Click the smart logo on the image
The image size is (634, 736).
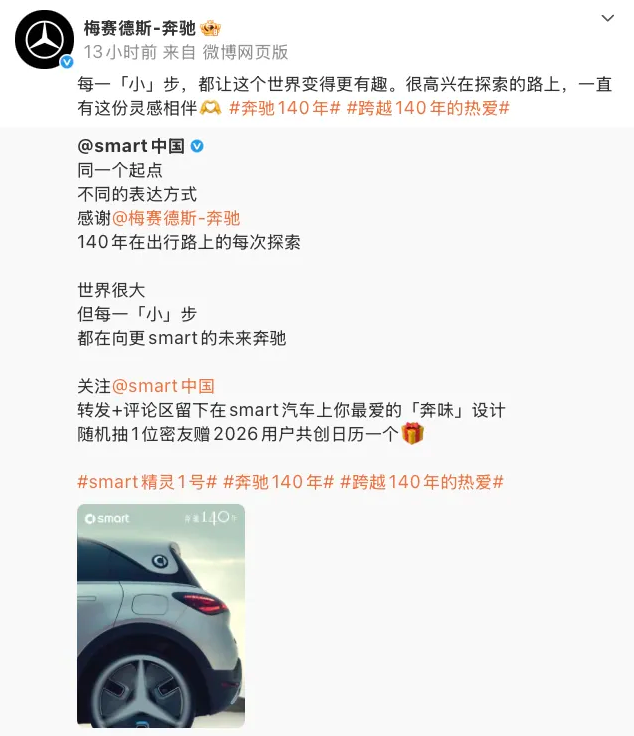click(x=107, y=519)
